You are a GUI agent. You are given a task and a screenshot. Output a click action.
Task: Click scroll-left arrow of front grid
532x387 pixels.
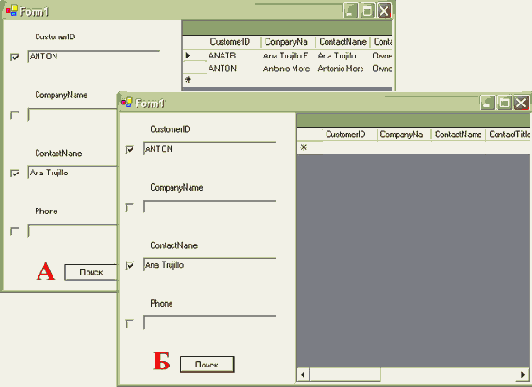tap(303, 375)
